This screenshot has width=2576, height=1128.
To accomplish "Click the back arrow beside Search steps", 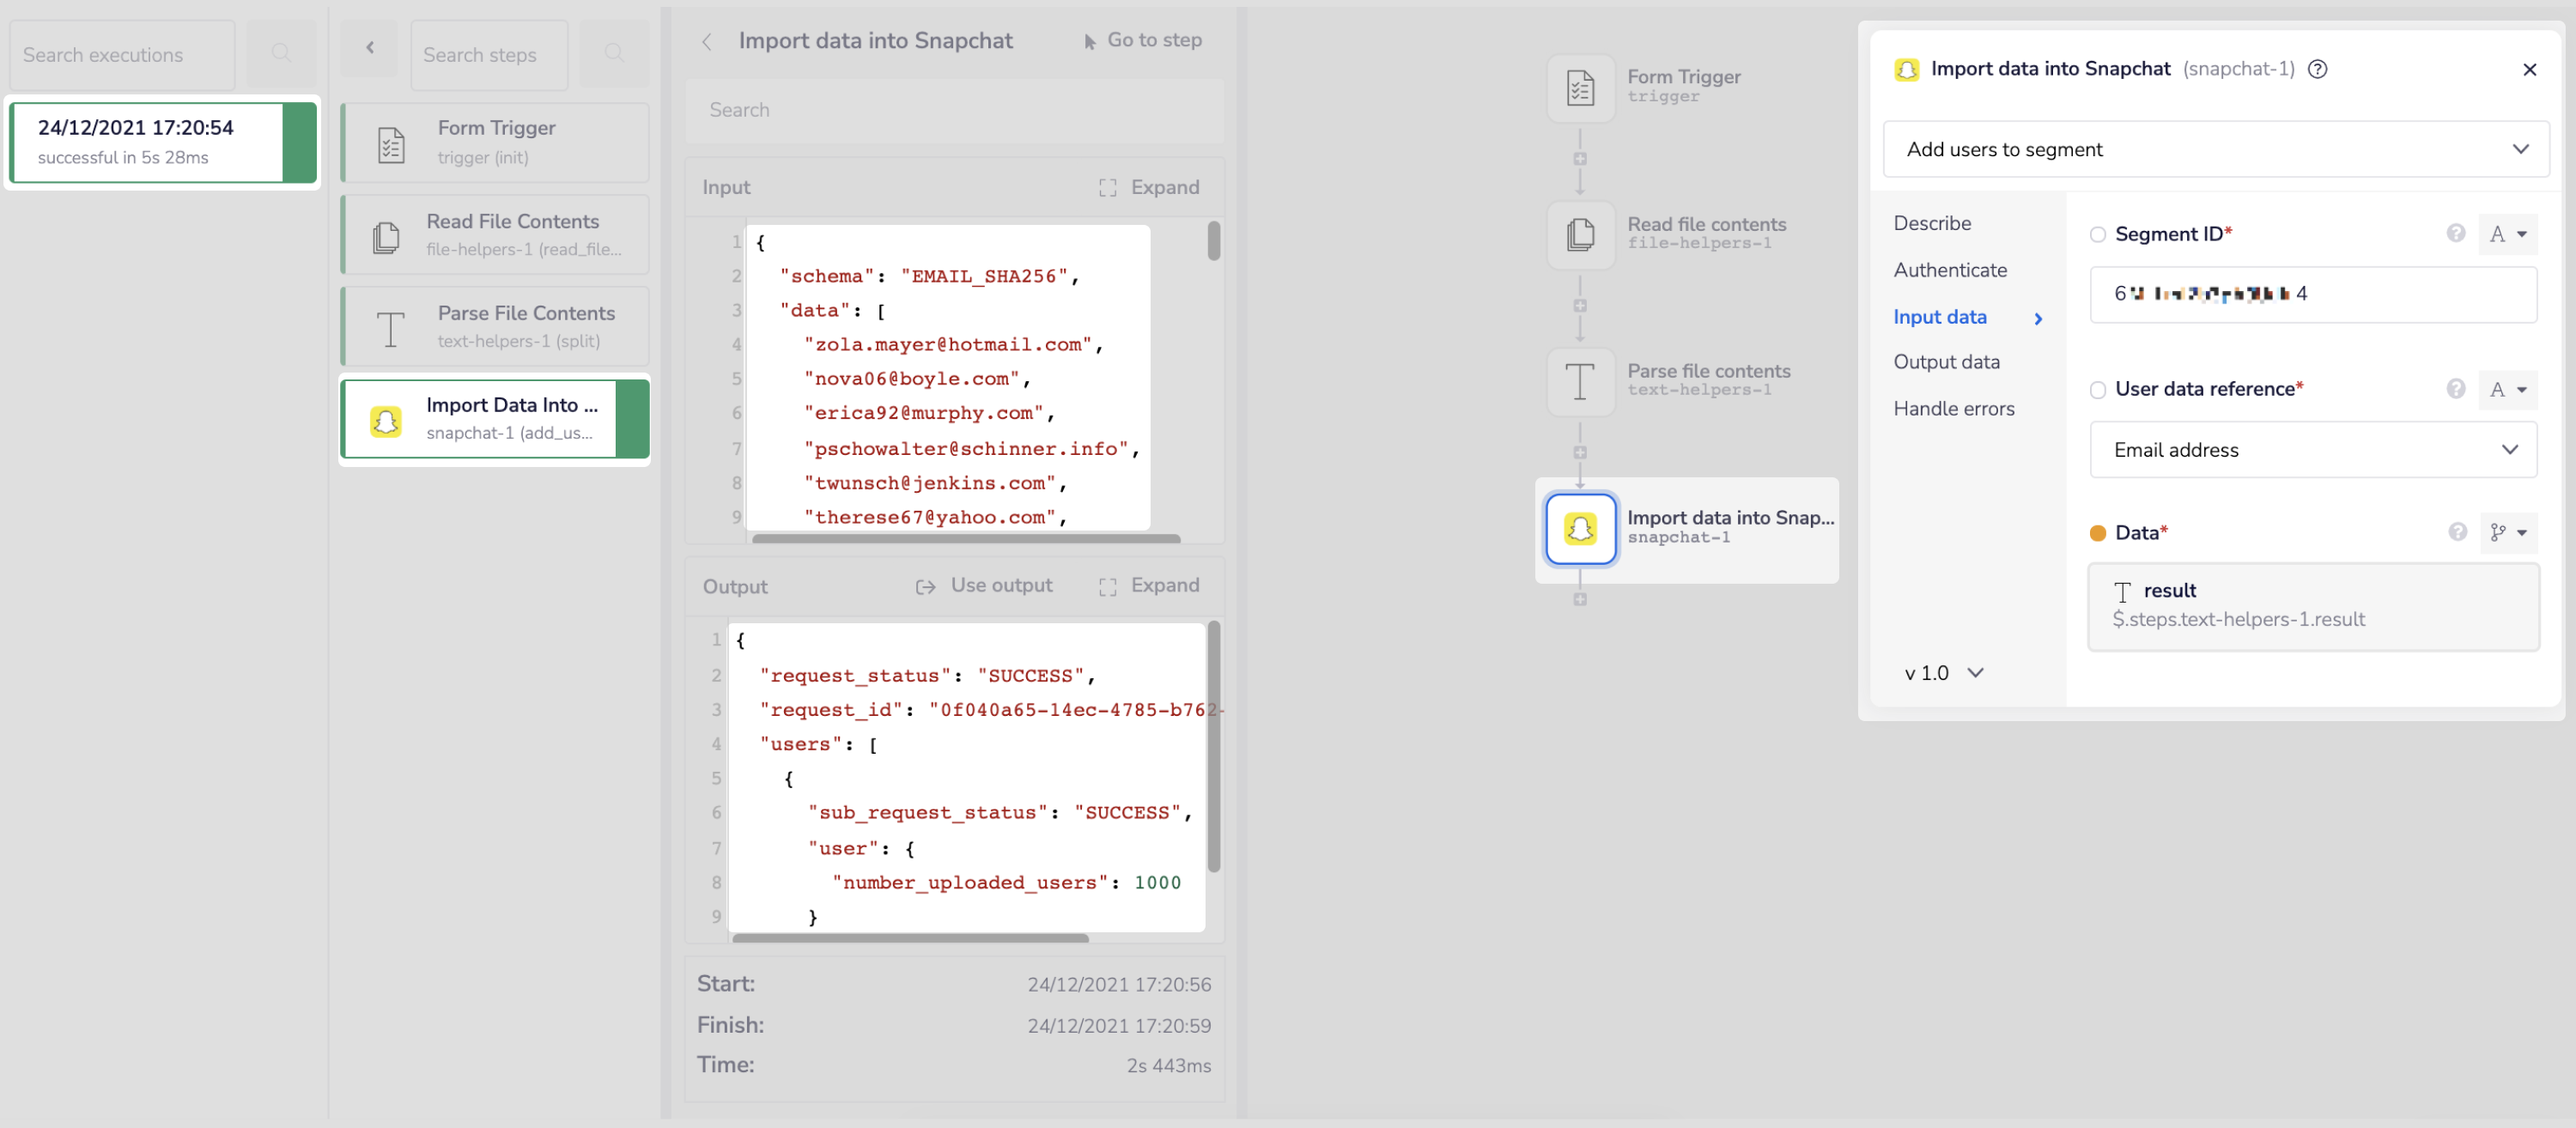I will (369, 48).
